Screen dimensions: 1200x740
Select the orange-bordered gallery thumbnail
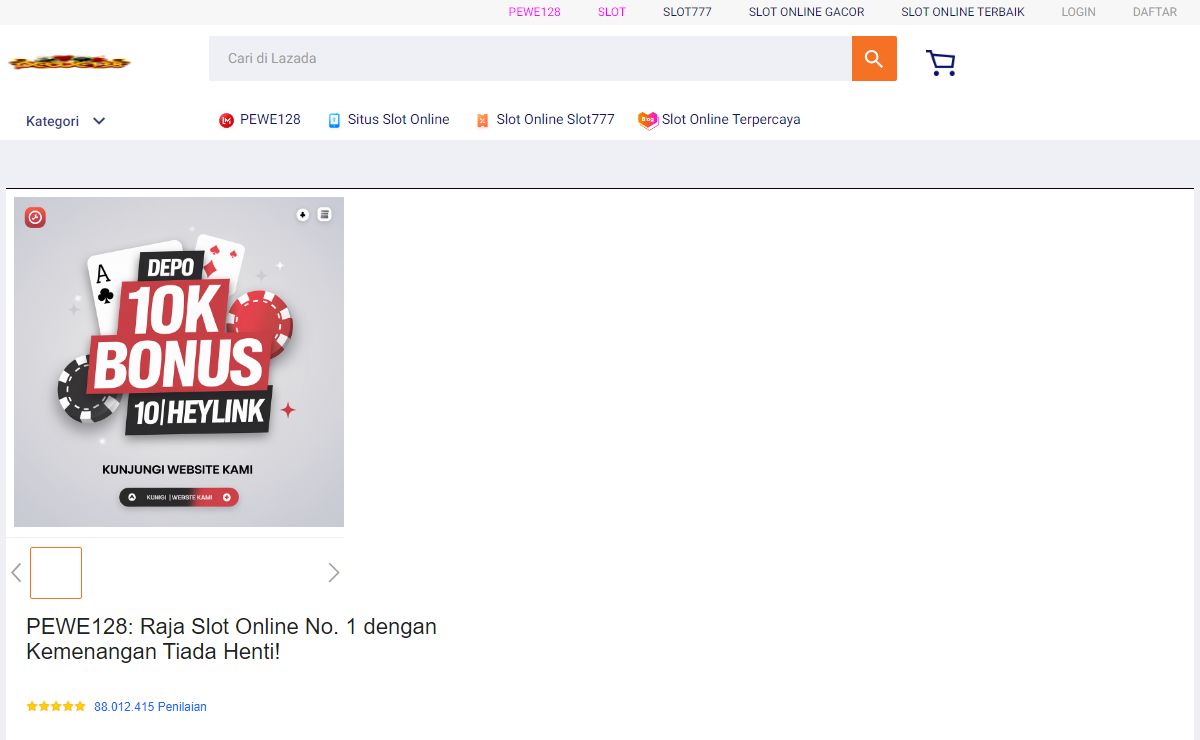(56, 573)
